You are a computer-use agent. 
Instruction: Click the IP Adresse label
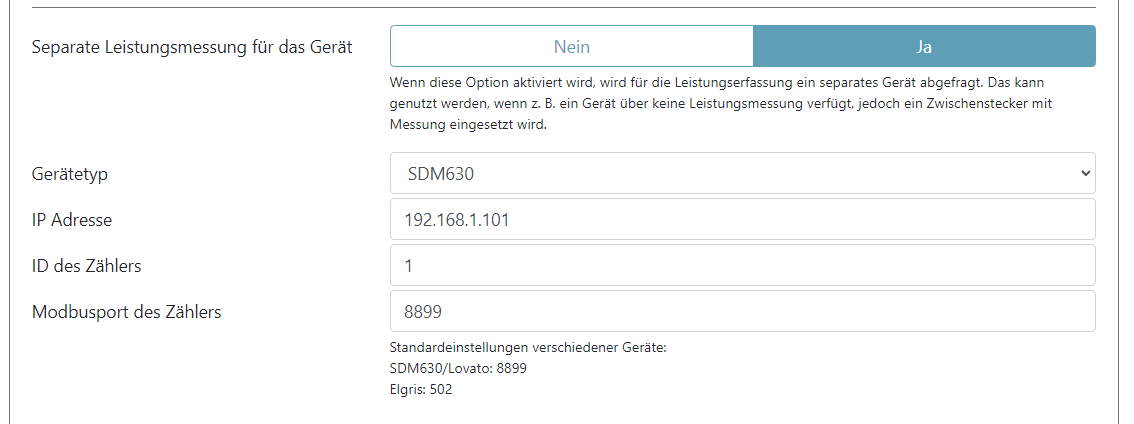[72, 219]
